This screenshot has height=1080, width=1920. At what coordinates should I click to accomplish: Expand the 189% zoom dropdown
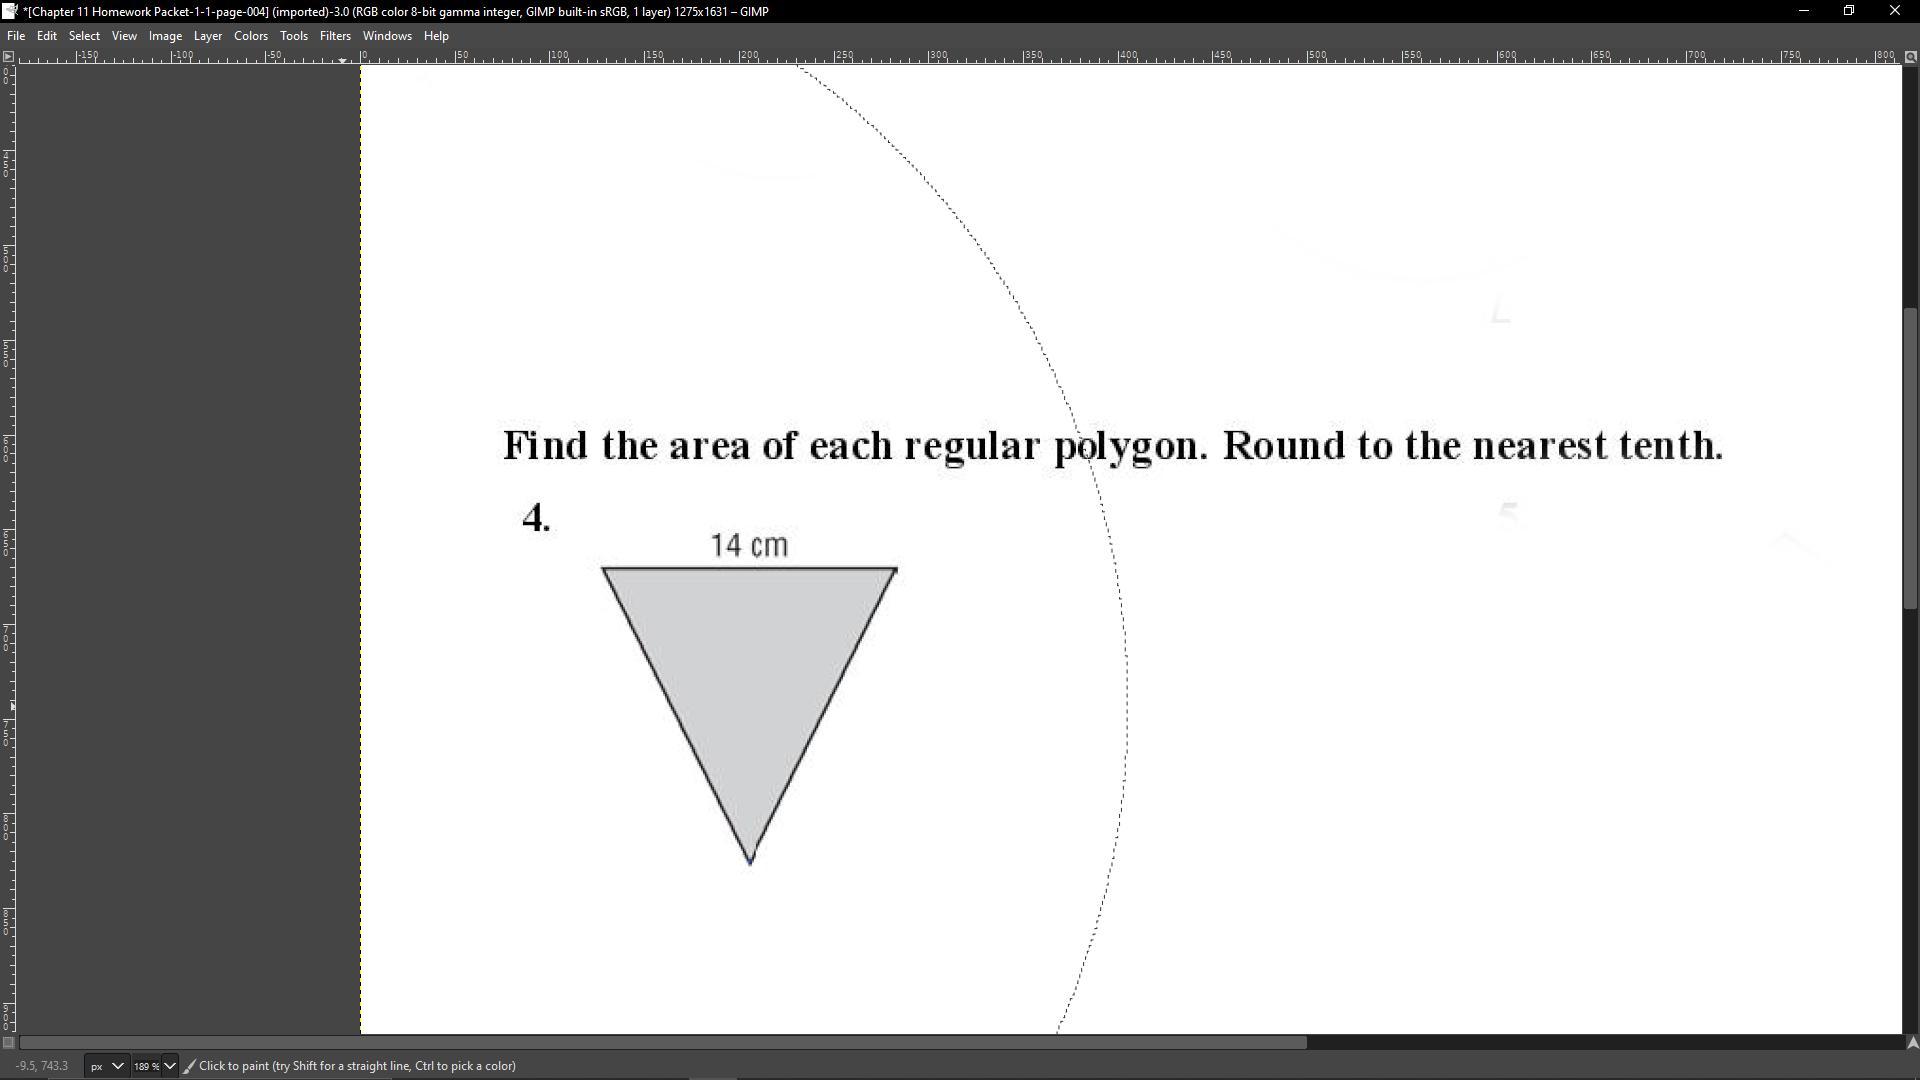pos(169,1066)
